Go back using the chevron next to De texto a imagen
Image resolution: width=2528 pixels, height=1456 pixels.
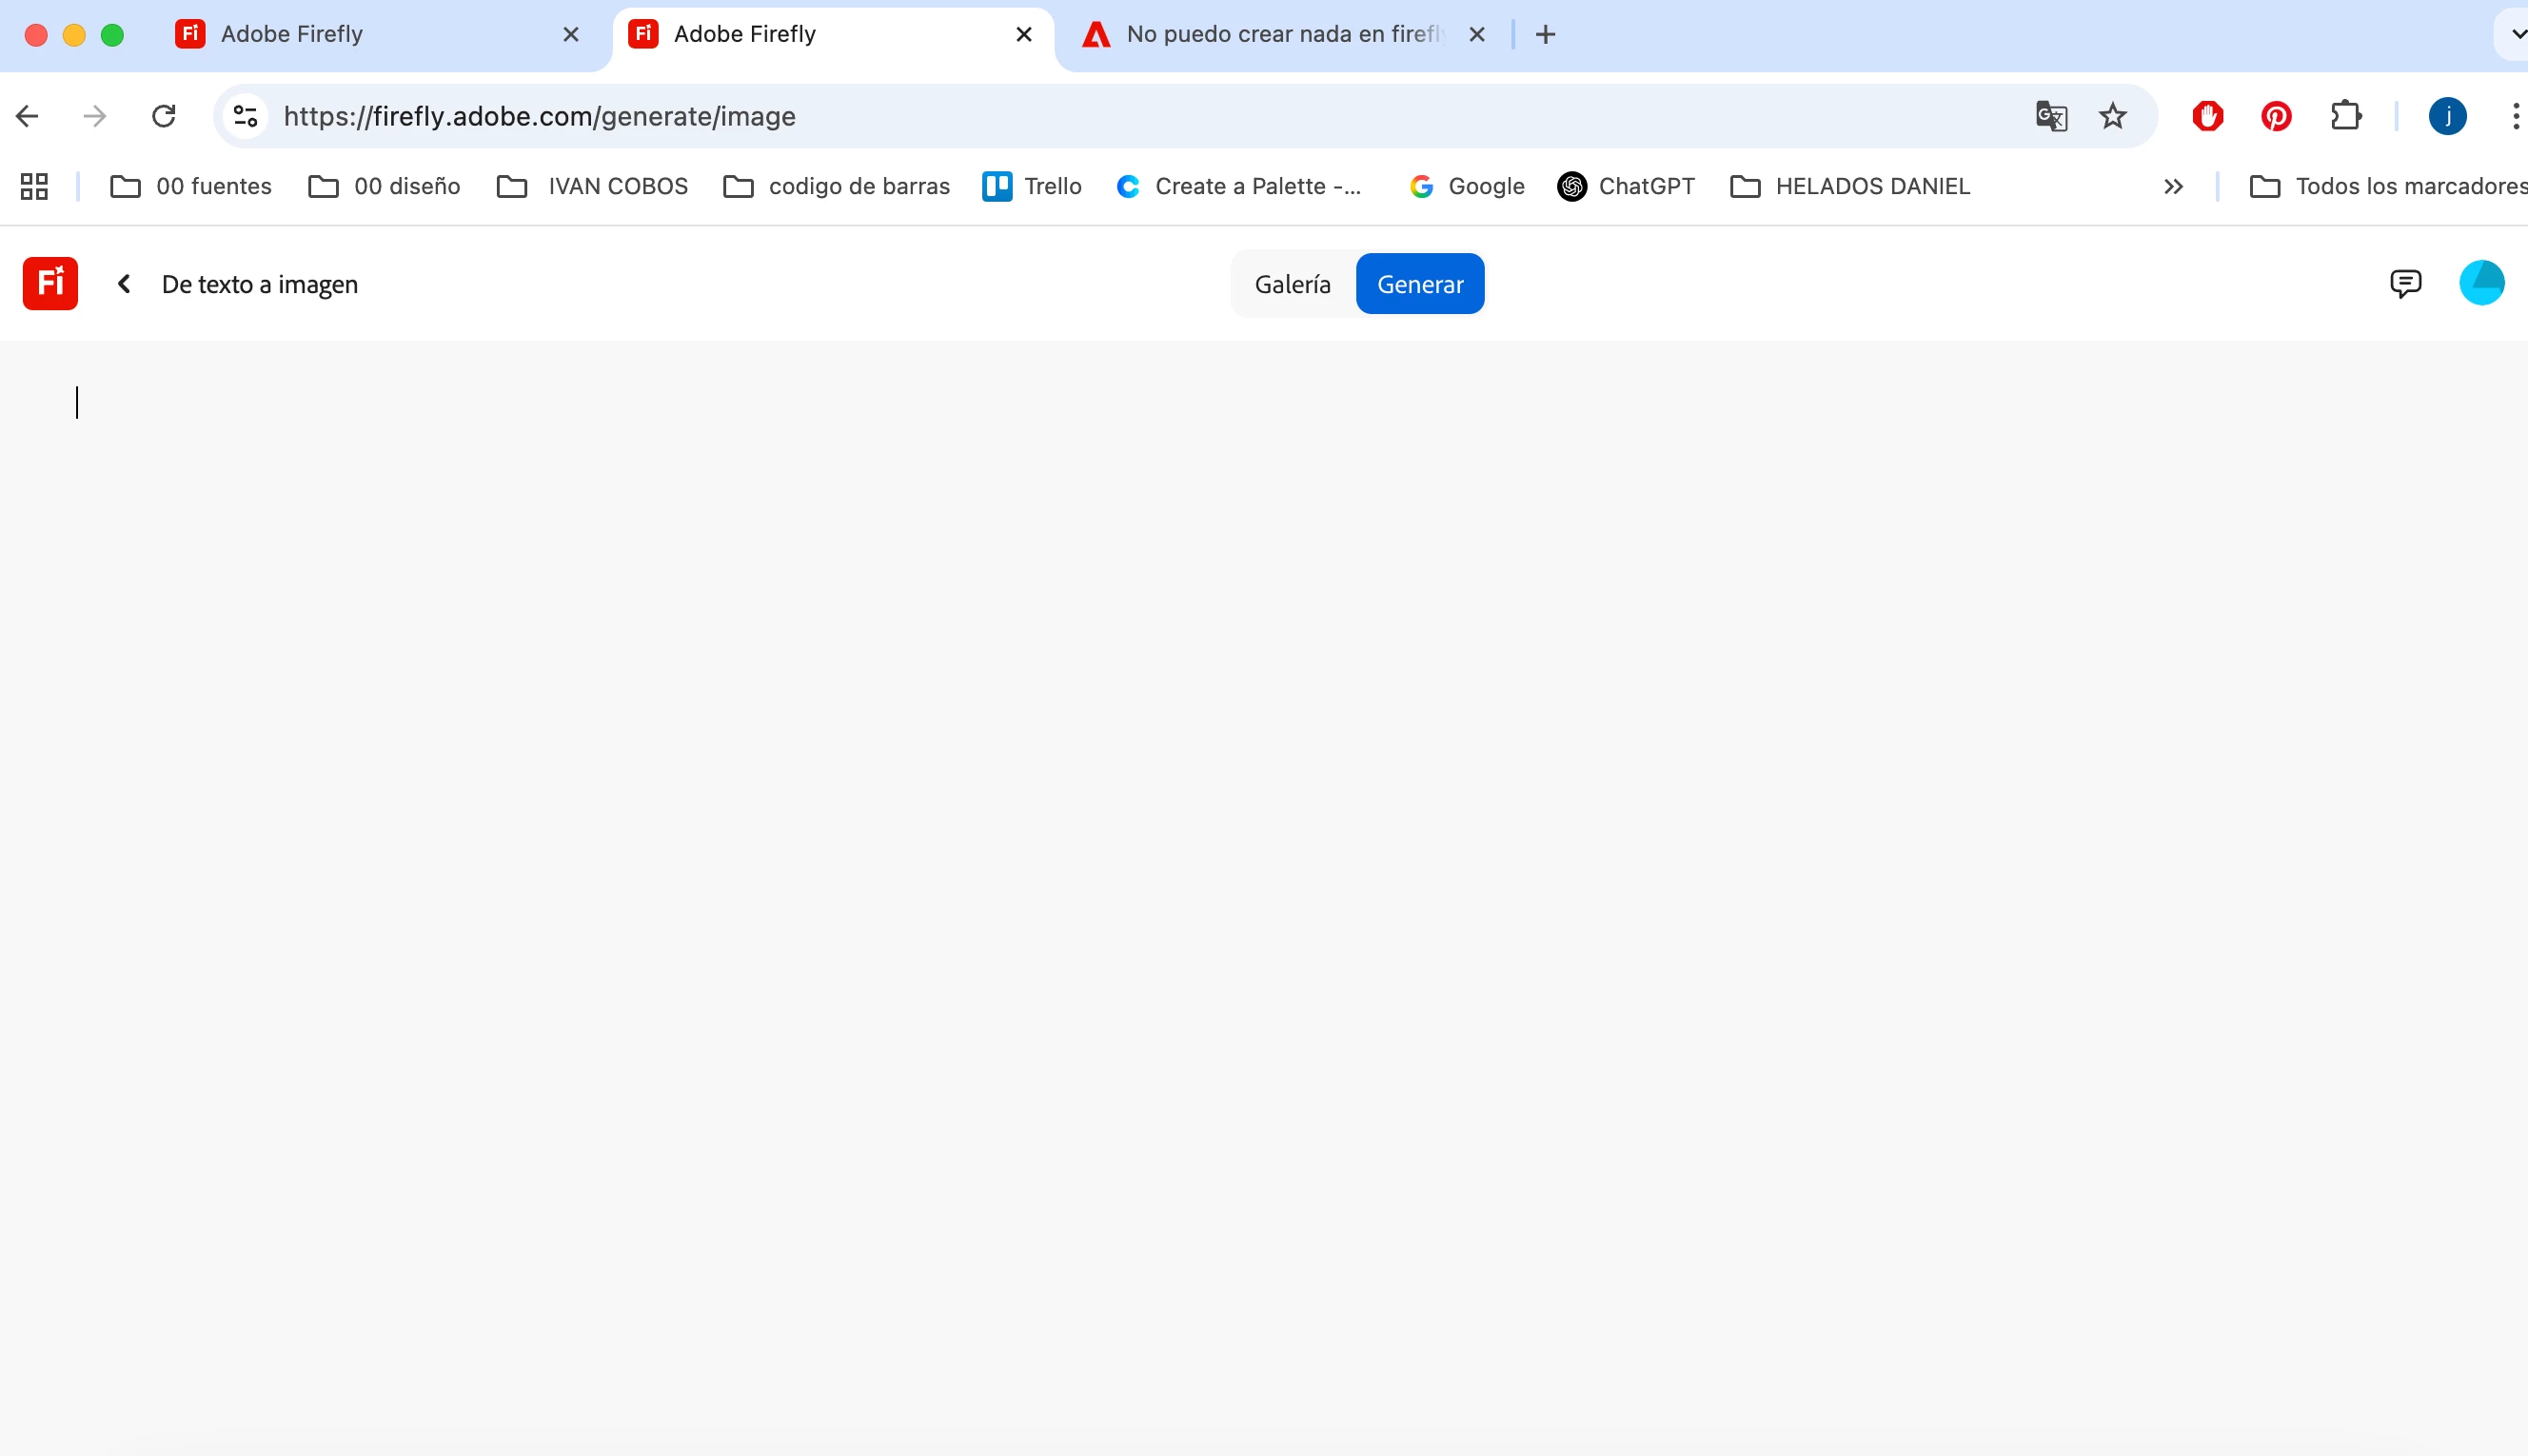coord(124,284)
